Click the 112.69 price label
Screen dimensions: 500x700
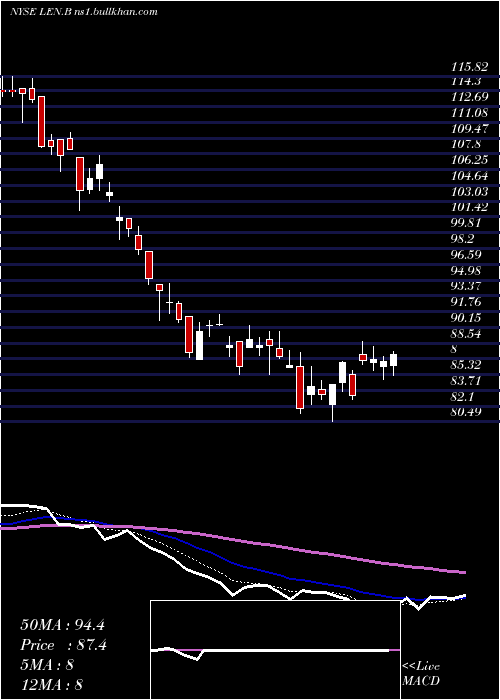(x=469, y=96)
